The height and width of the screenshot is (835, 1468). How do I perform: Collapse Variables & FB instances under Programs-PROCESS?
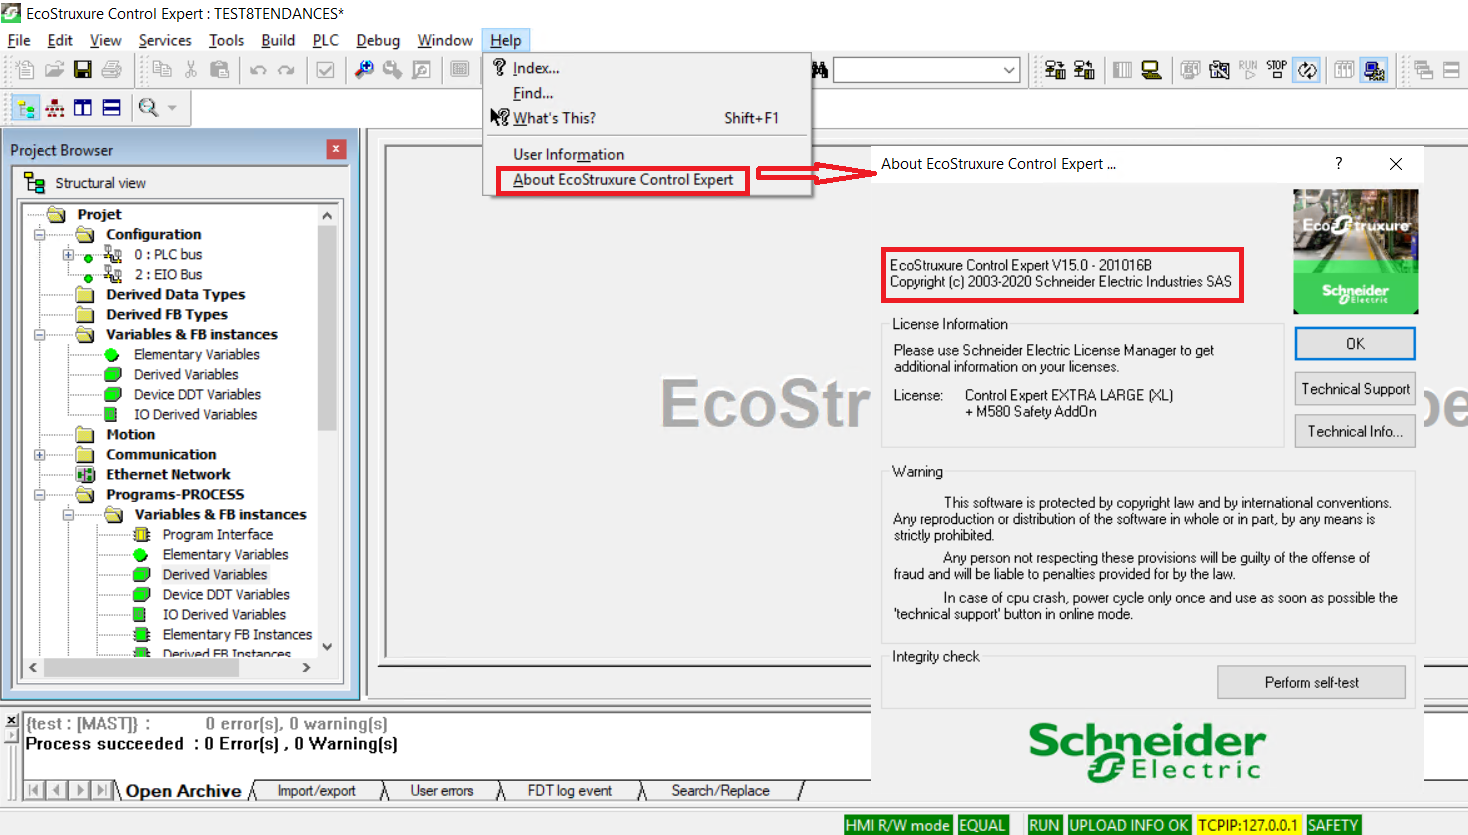point(68,515)
